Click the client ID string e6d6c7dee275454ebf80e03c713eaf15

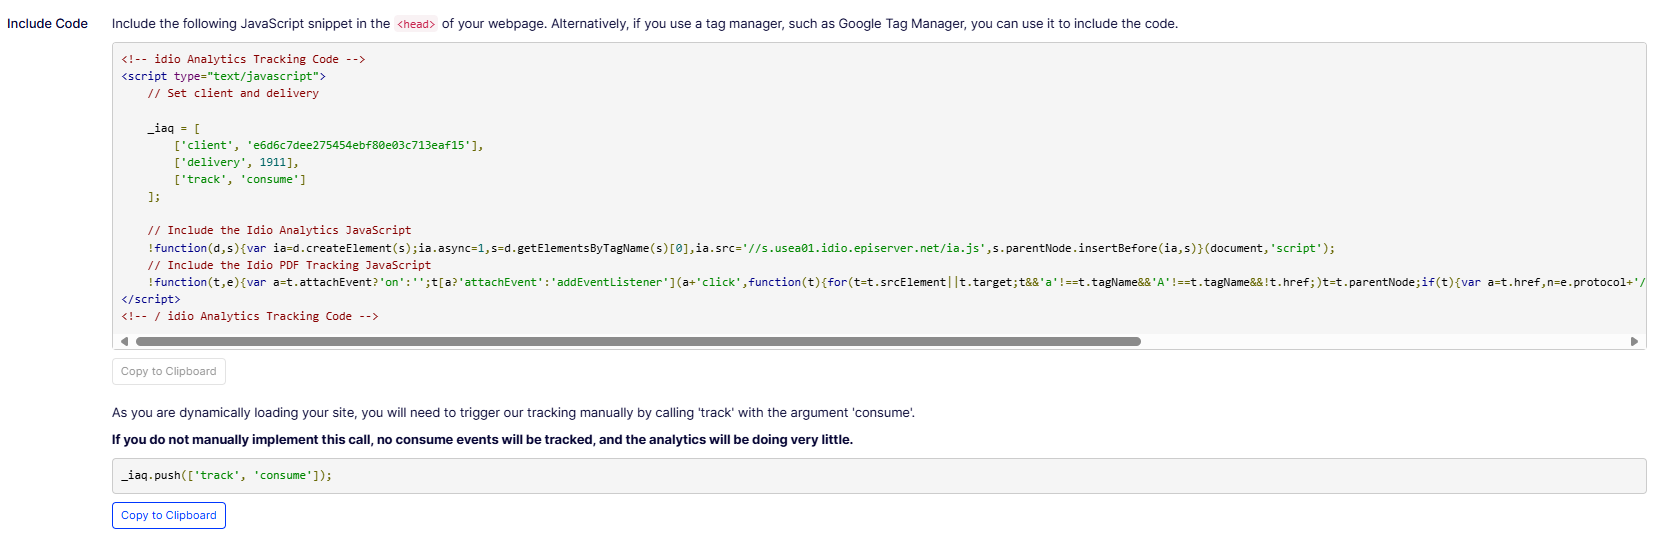pyautogui.click(x=359, y=145)
